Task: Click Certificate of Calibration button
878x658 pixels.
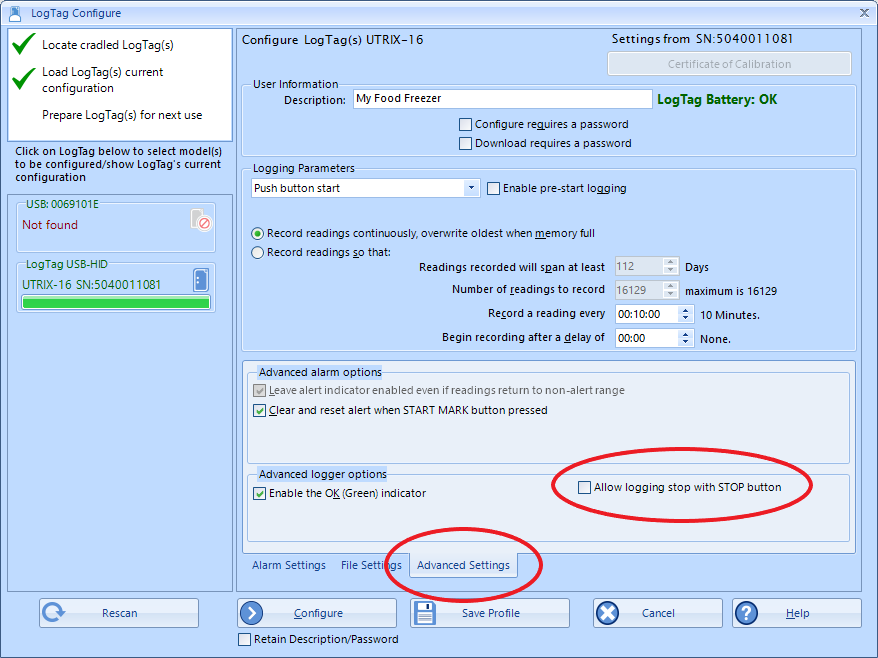Action: (729, 64)
